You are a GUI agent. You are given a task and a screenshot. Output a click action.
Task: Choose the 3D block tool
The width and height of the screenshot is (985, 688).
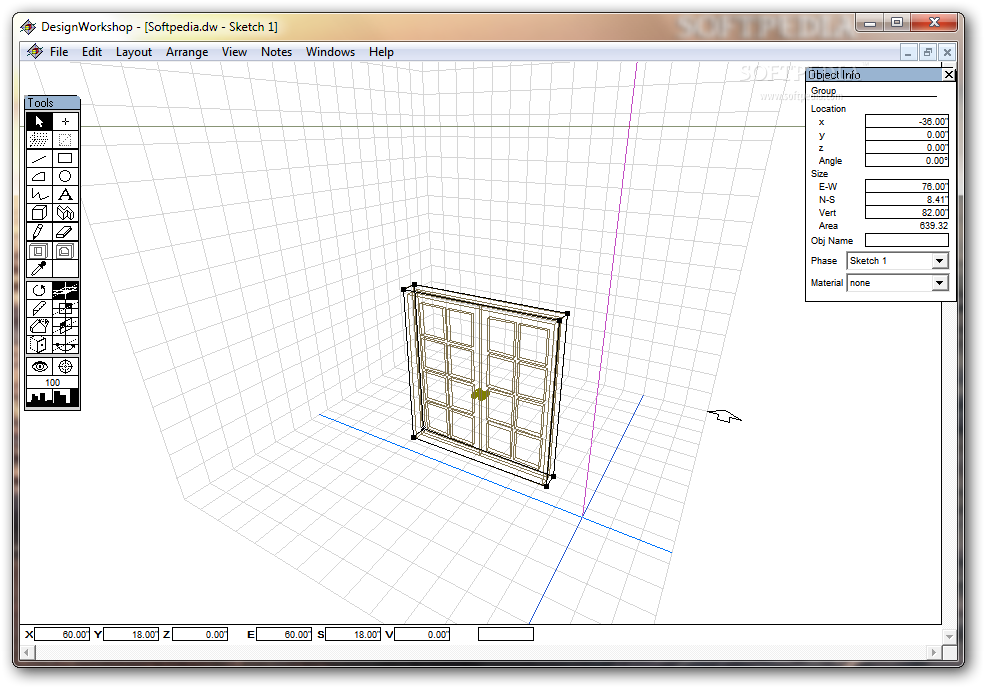pyautogui.click(x=39, y=213)
